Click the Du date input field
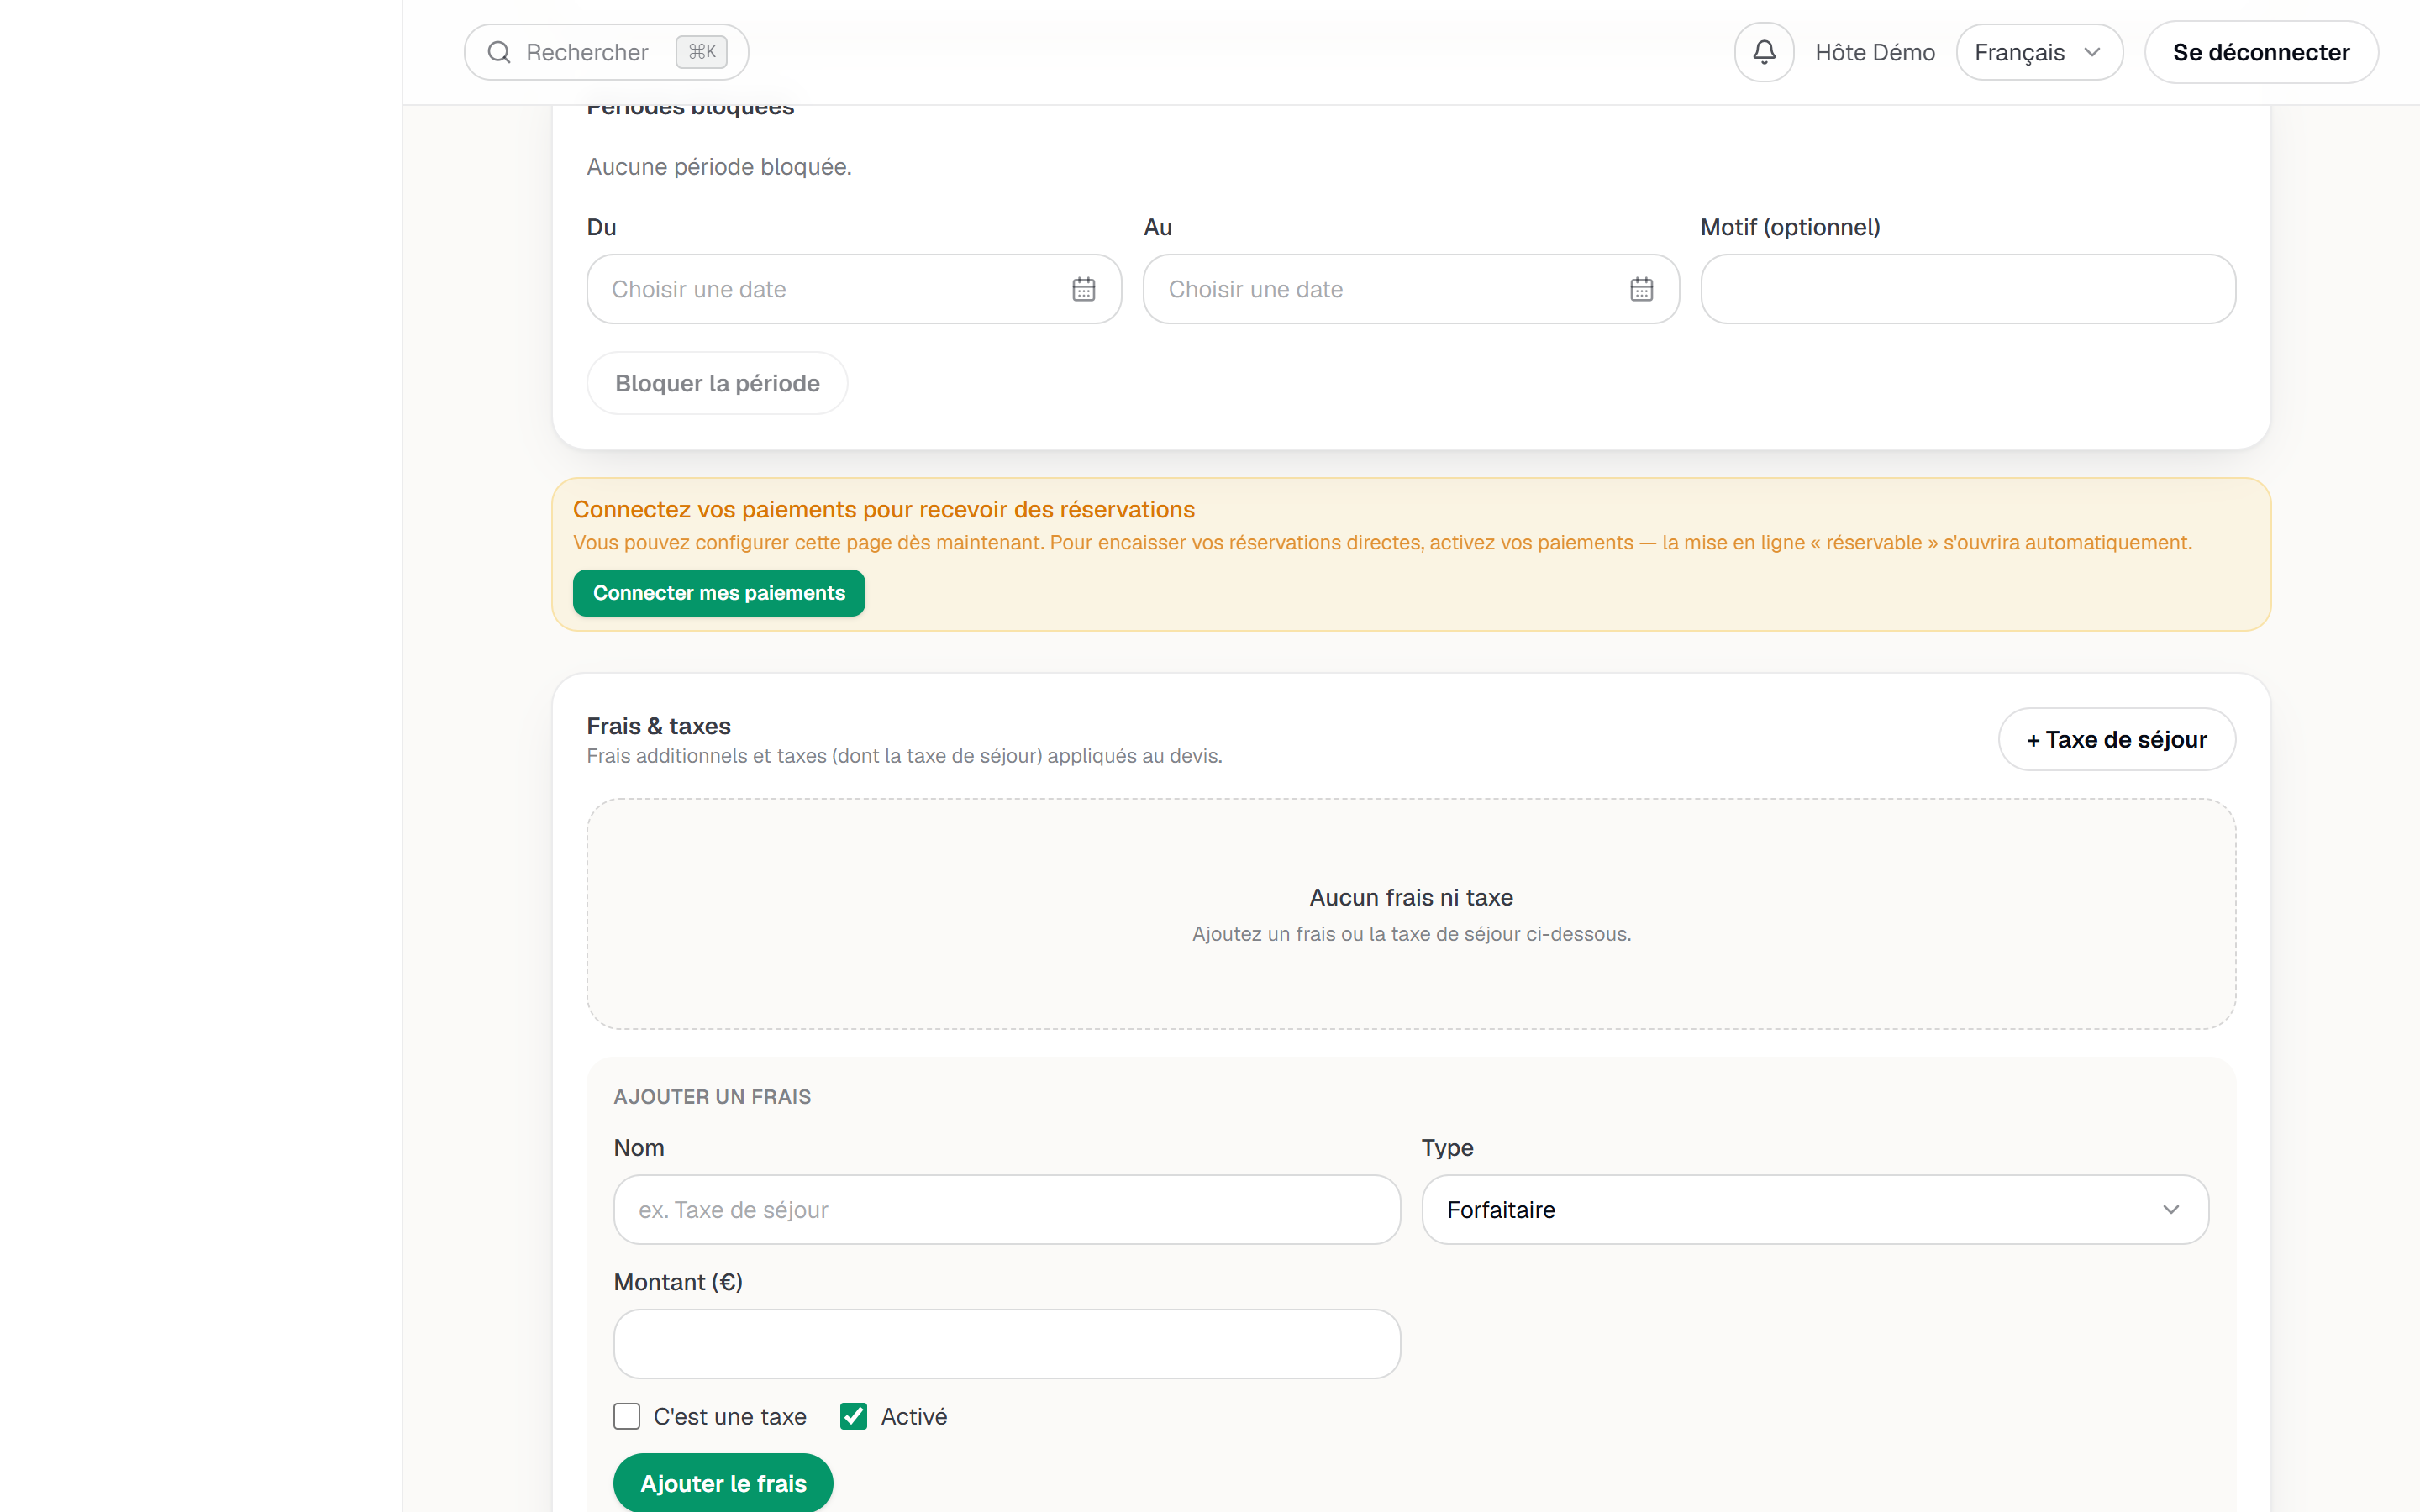2420x1512 pixels. pyautogui.click(x=854, y=289)
